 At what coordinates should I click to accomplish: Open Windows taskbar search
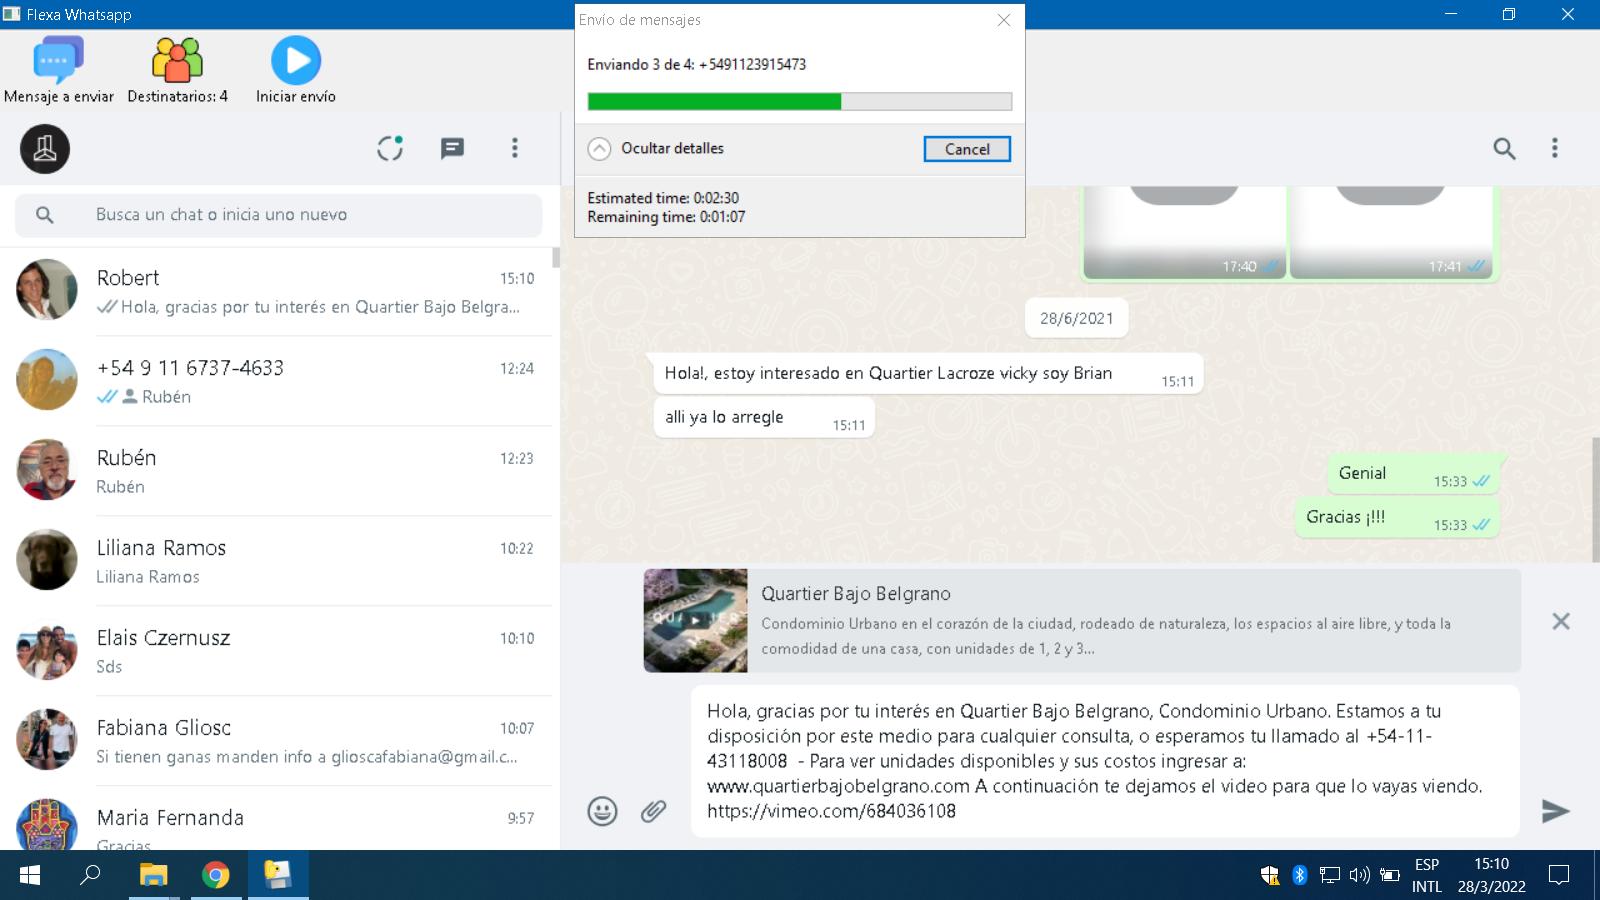click(91, 875)
